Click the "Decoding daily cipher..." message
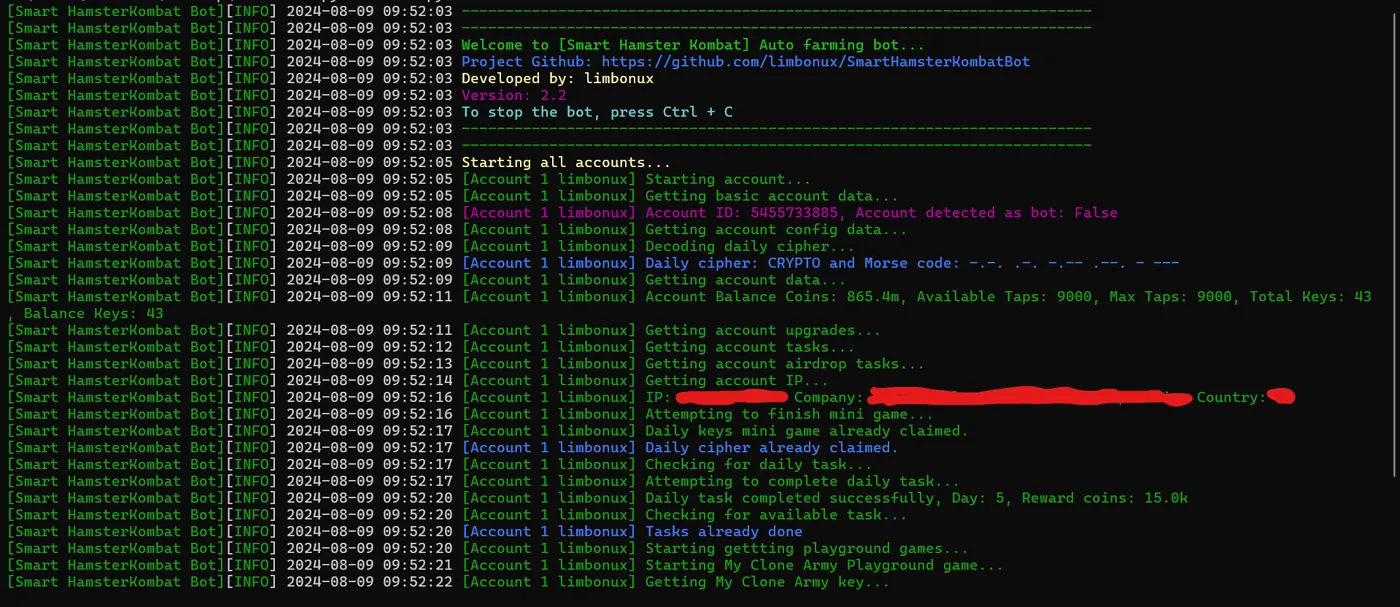The image size is (1400, 607). tap(750, 246)
